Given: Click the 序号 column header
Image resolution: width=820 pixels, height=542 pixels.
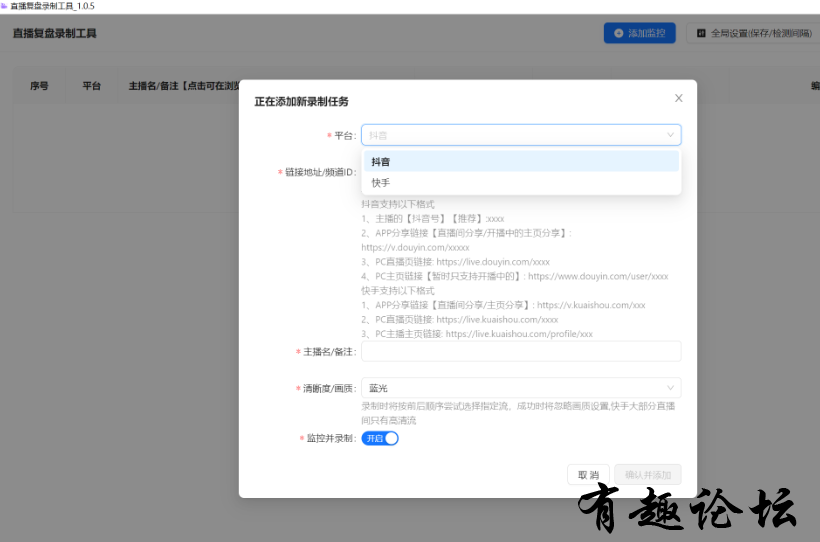Looking at the screenshot, I should (x=39, y=86).
